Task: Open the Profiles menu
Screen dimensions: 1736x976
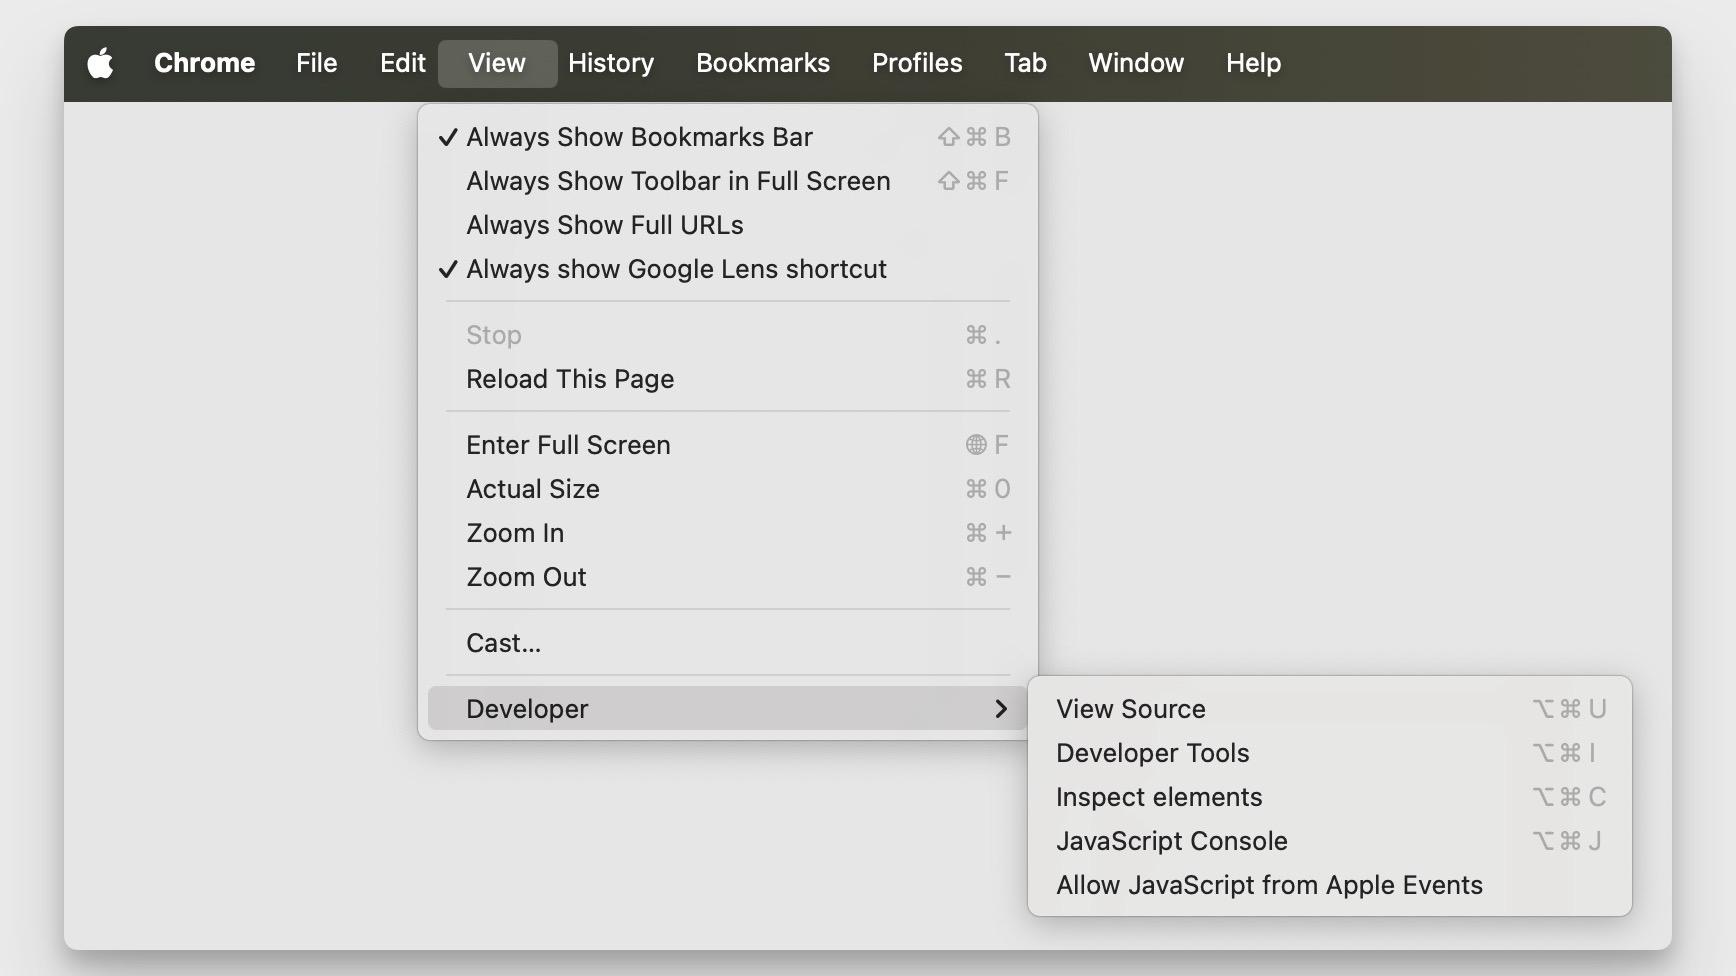Action: tap(917, 63)
